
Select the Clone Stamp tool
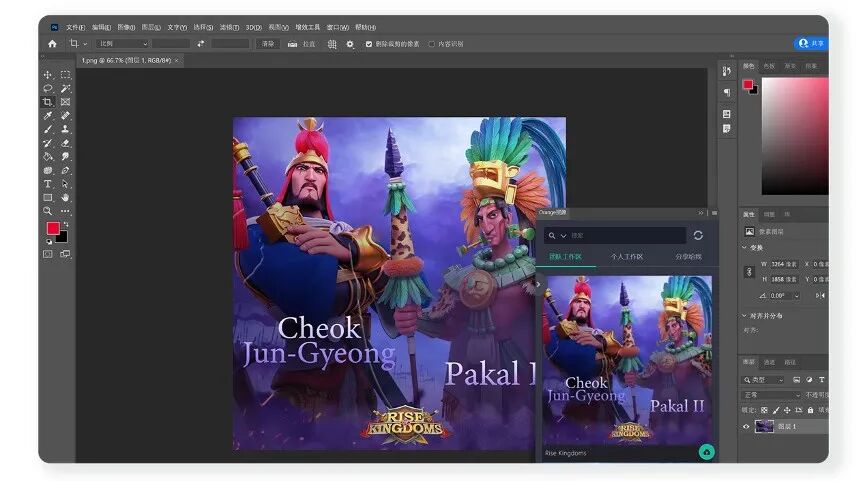[x=65, y=129]
